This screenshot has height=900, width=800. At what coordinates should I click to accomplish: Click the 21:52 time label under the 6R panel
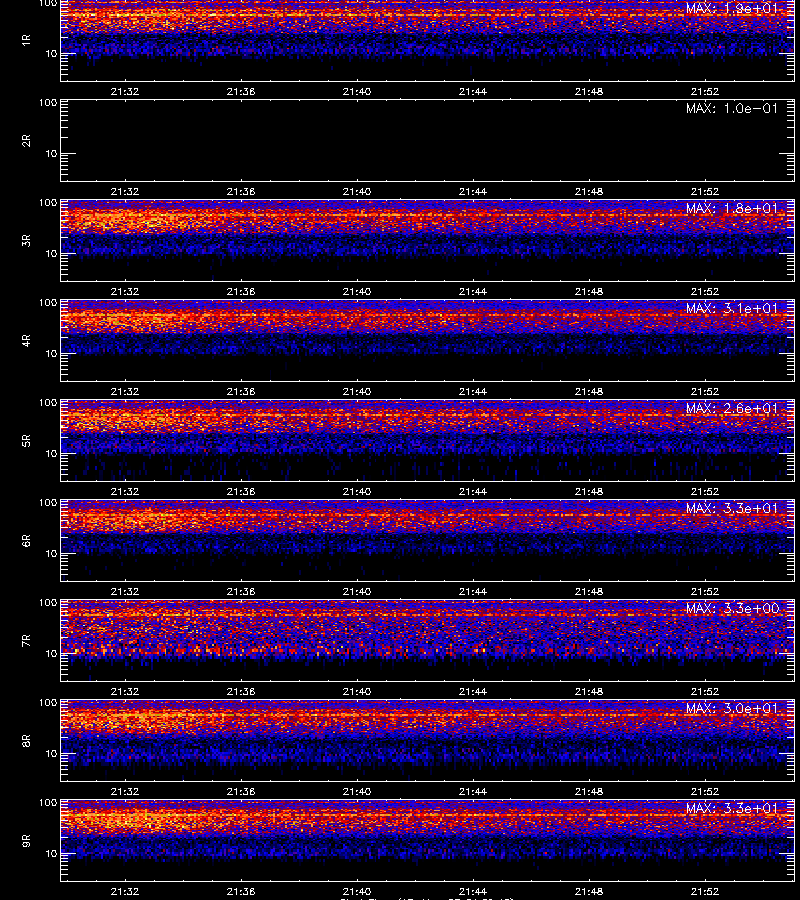click(705, 591)
